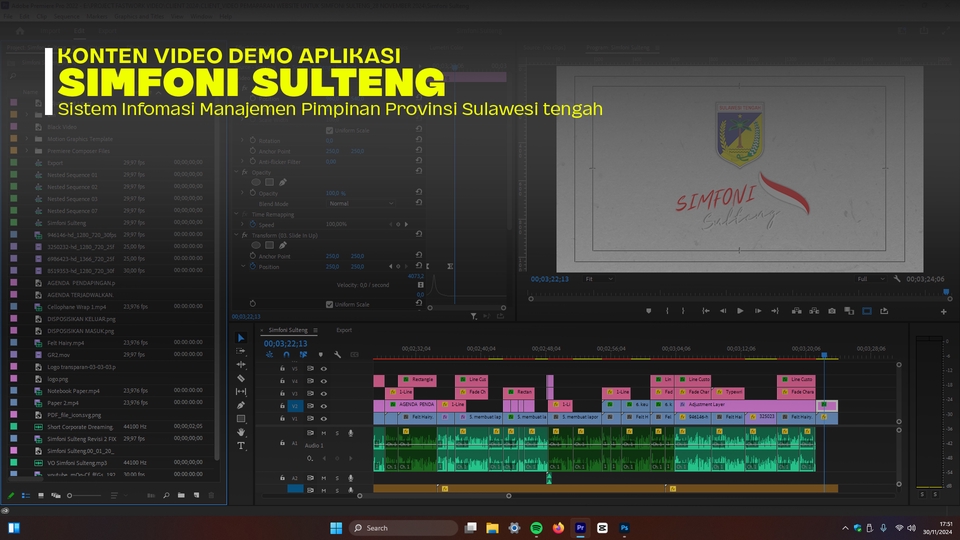Collapse the Transform (03. Slide In Up) effect
960x540 pixels.
point(236,235)
